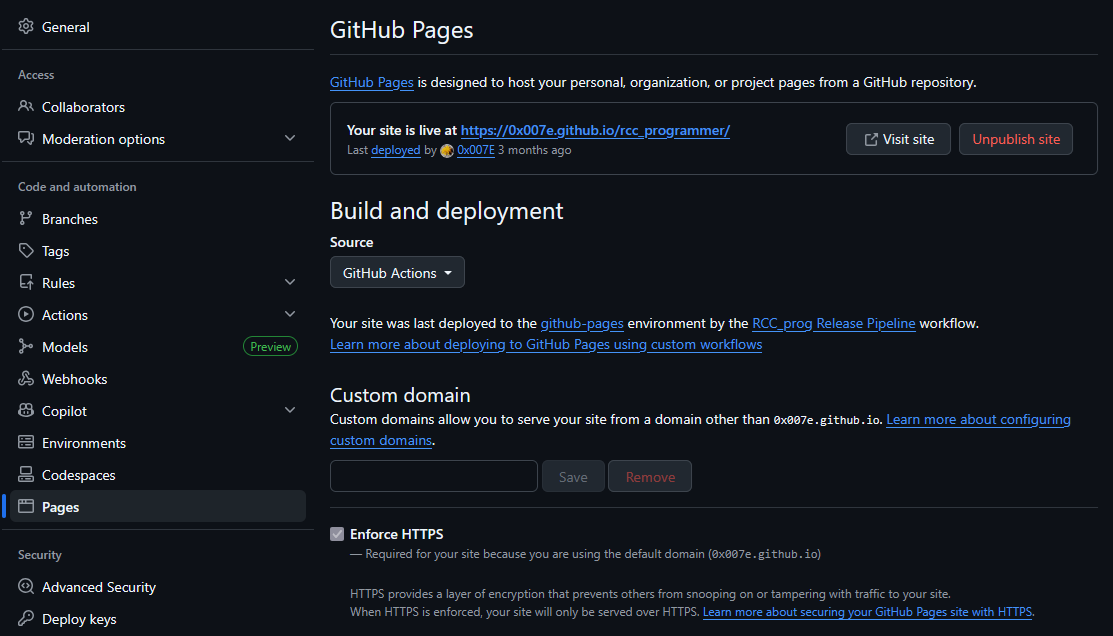Click the Save custom domain button
Viewport: 1113px width, 636px height.
coord(573,476)
